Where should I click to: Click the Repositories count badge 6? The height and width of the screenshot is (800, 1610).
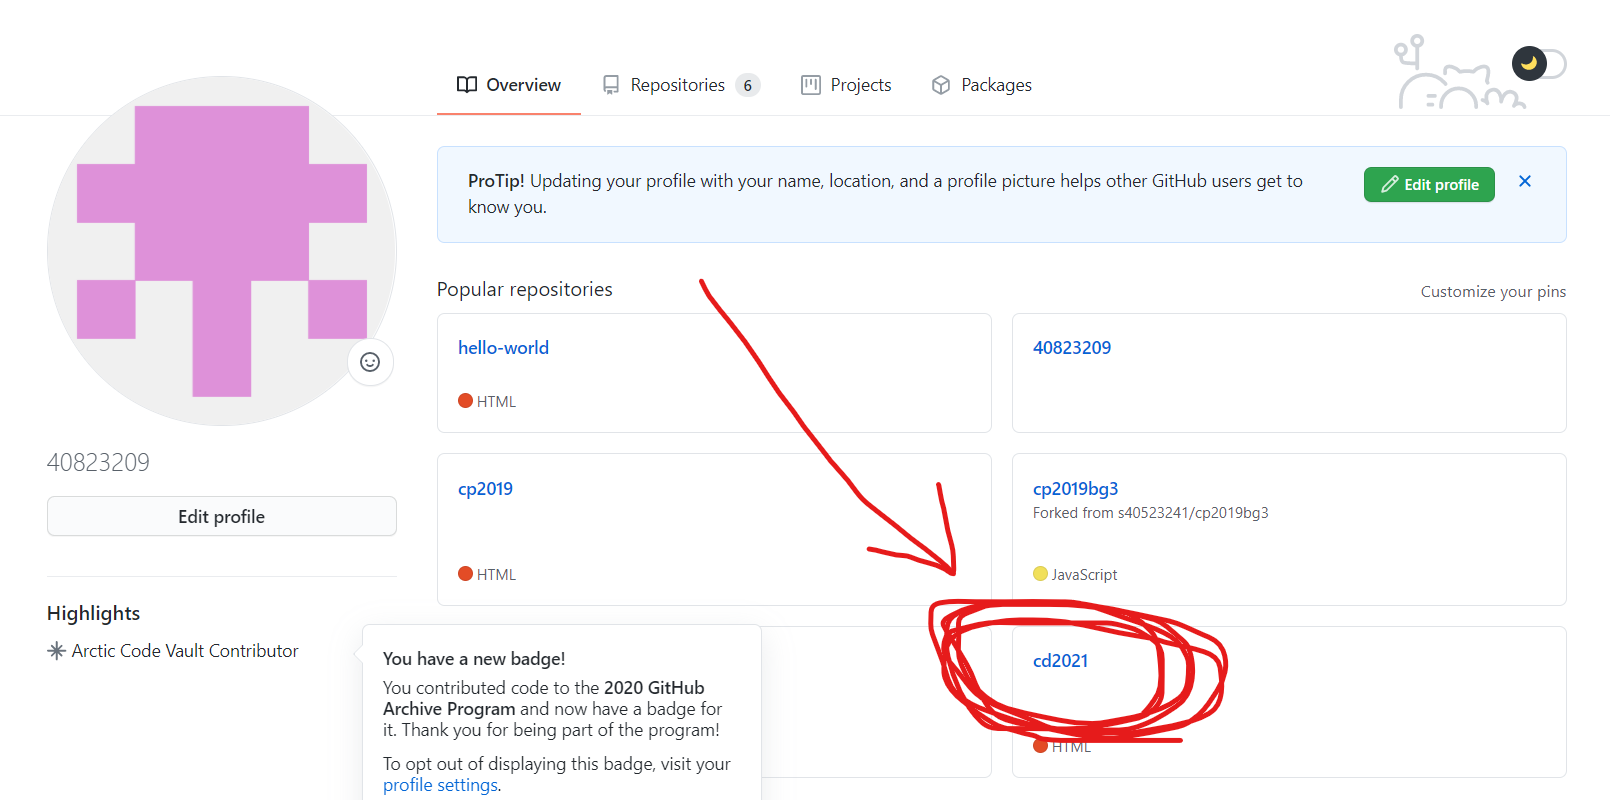coord(747,85)
